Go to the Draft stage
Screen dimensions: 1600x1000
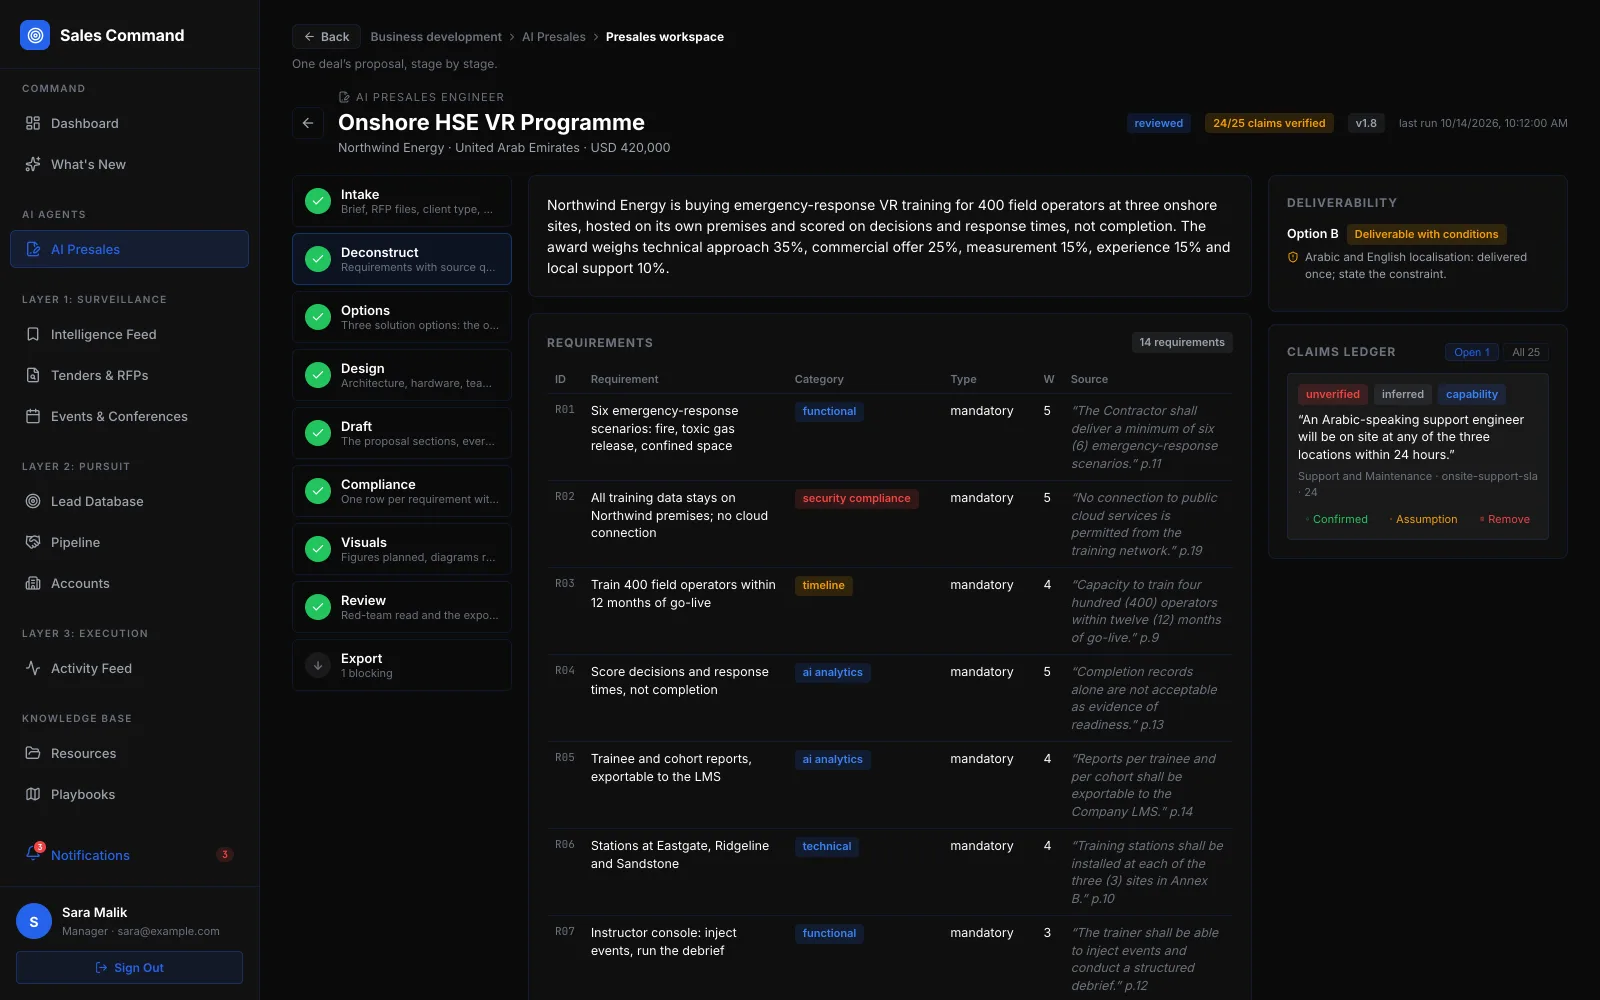(402, 433)
